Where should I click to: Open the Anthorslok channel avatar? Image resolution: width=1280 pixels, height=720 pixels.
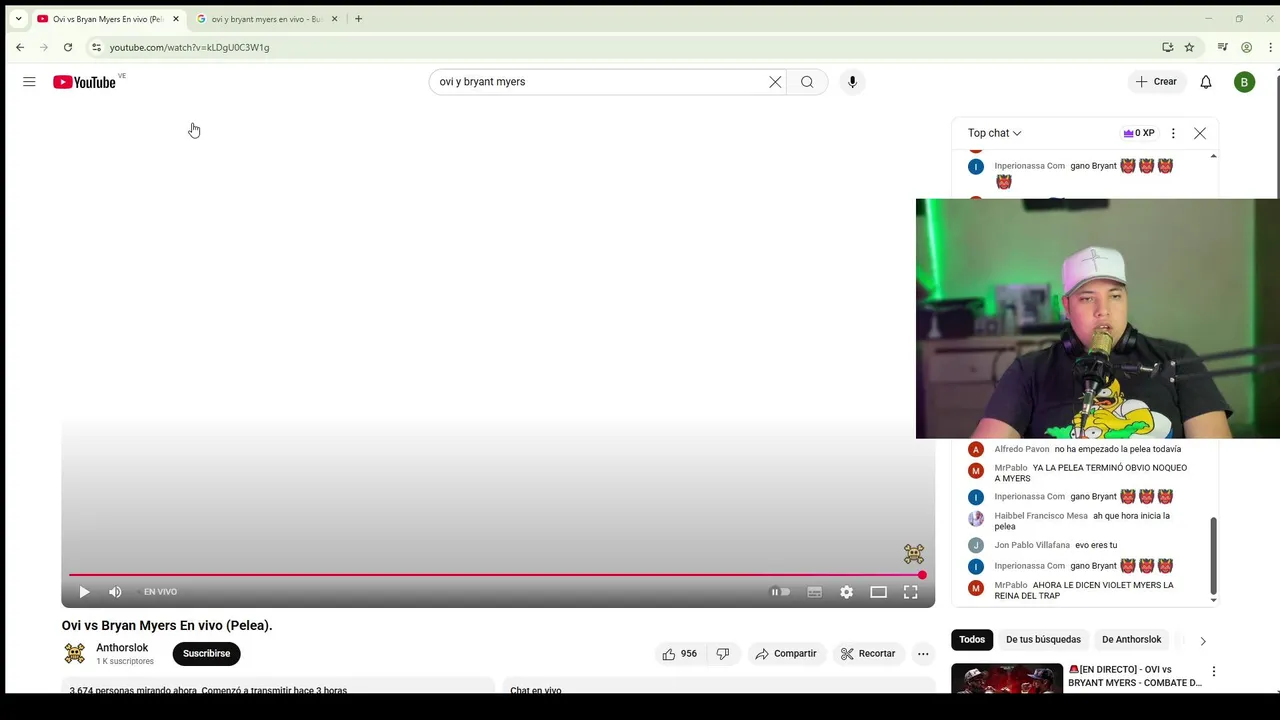click(75, 654)
